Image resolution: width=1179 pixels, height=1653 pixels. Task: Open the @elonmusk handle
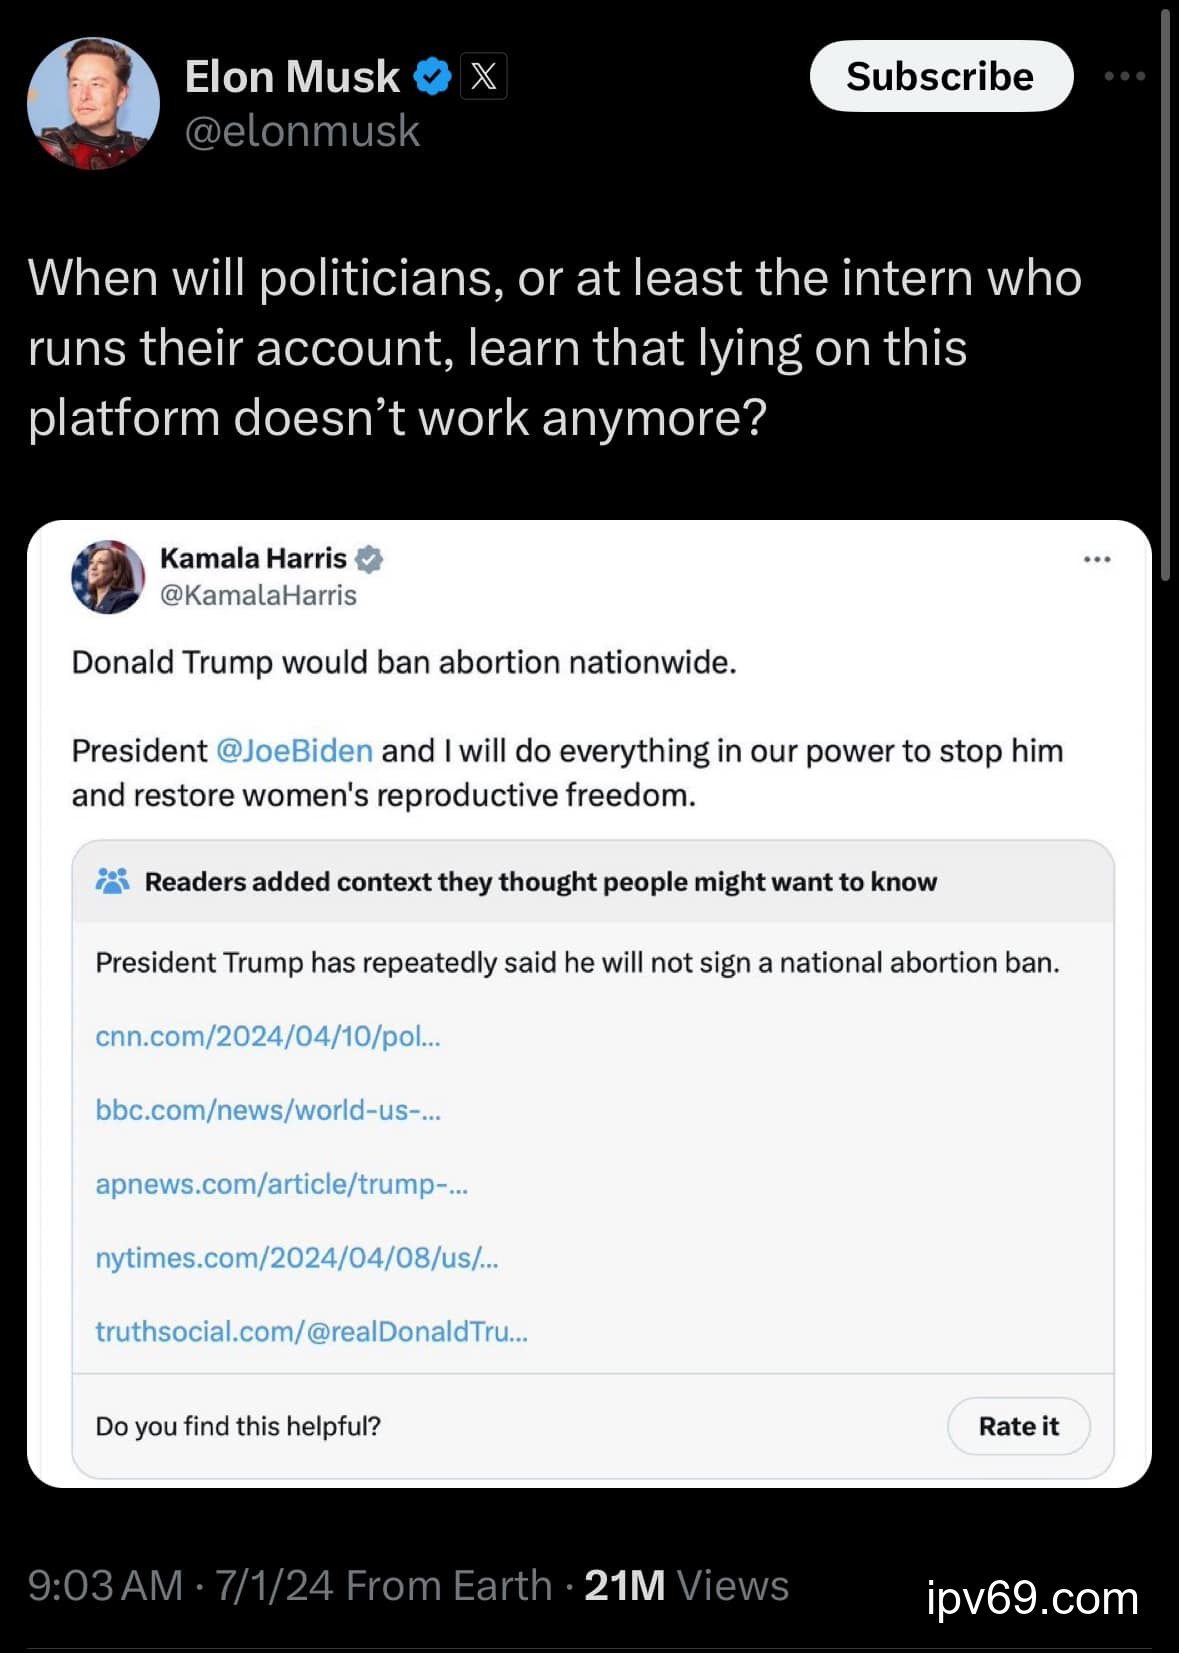point(302,132)
